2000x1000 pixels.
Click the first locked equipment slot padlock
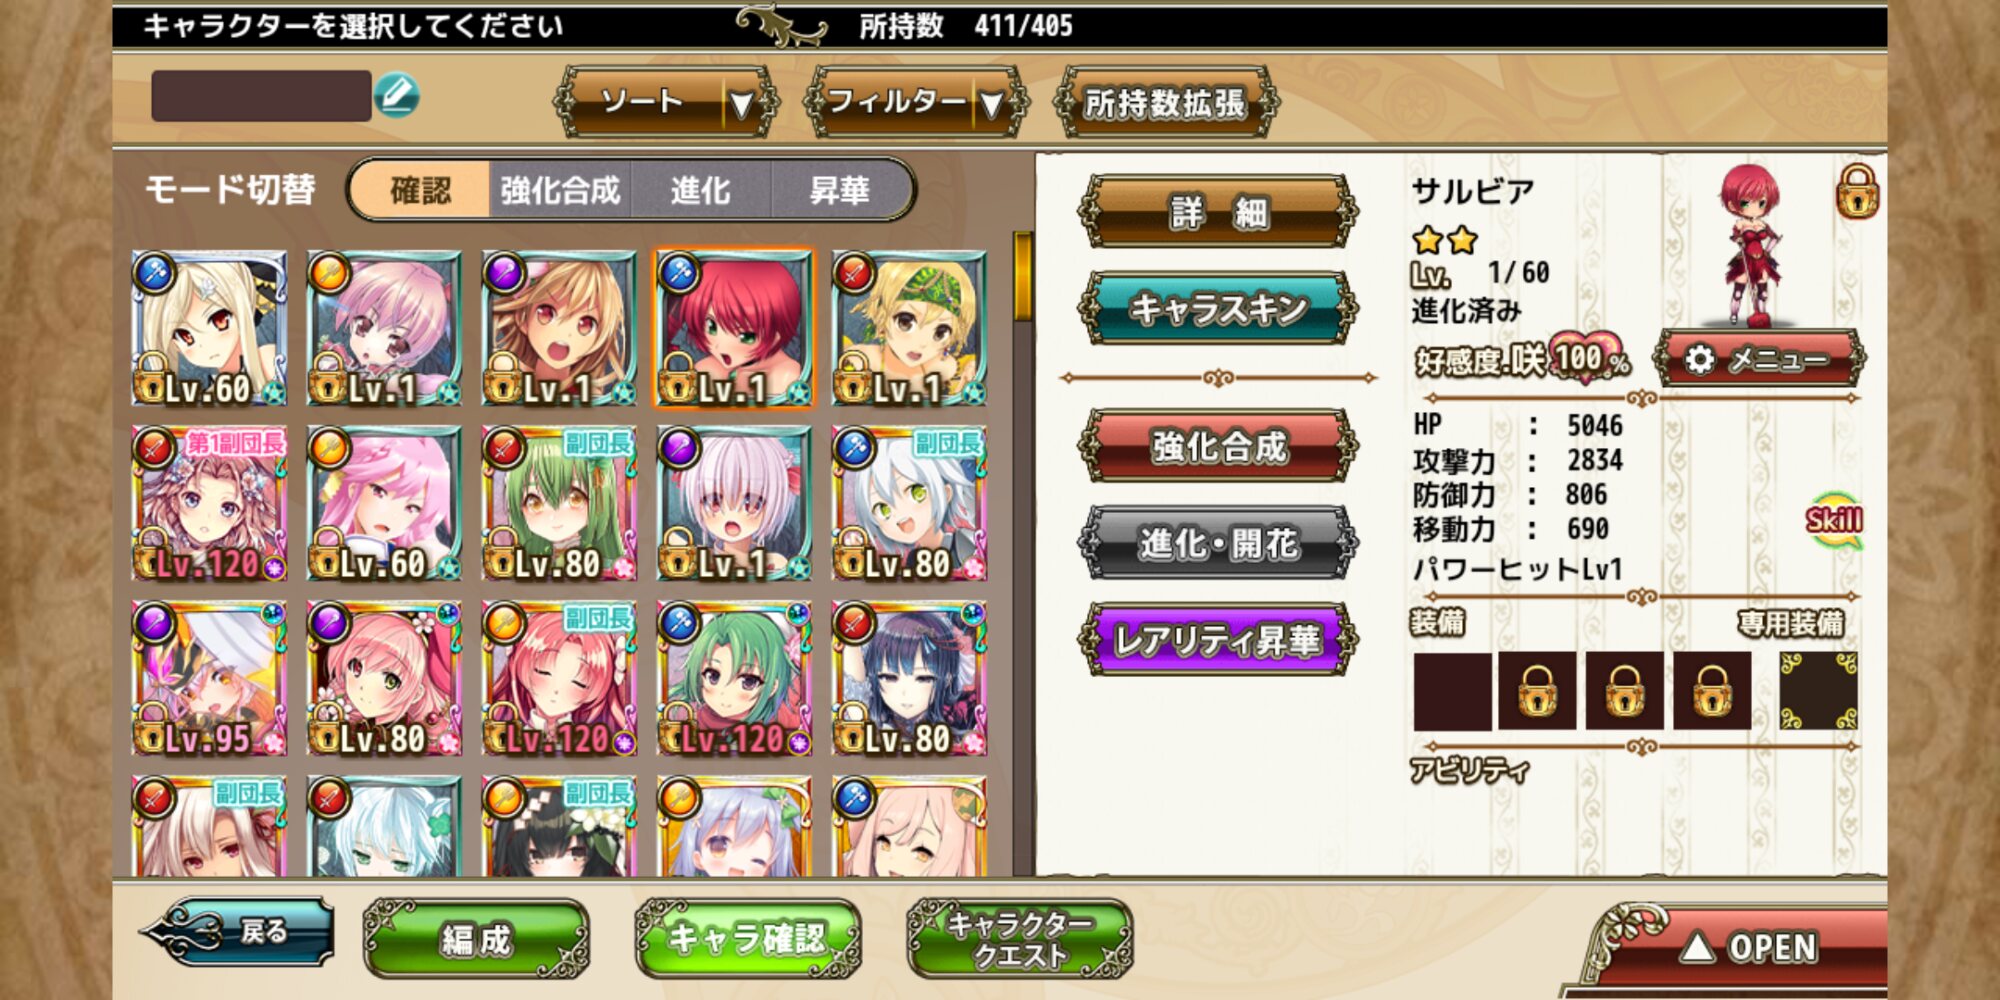1537,691
